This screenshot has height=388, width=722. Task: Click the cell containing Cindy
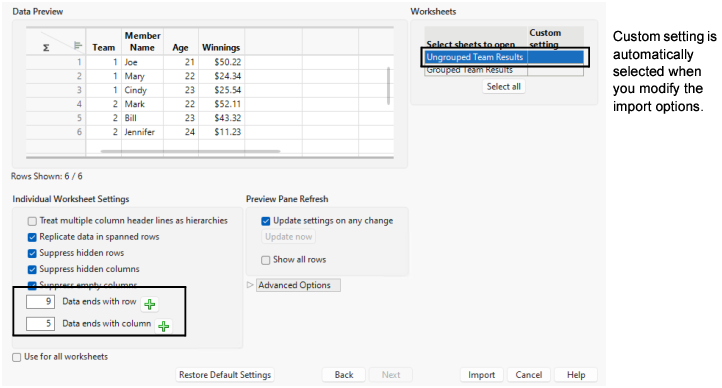pos(142,90)
